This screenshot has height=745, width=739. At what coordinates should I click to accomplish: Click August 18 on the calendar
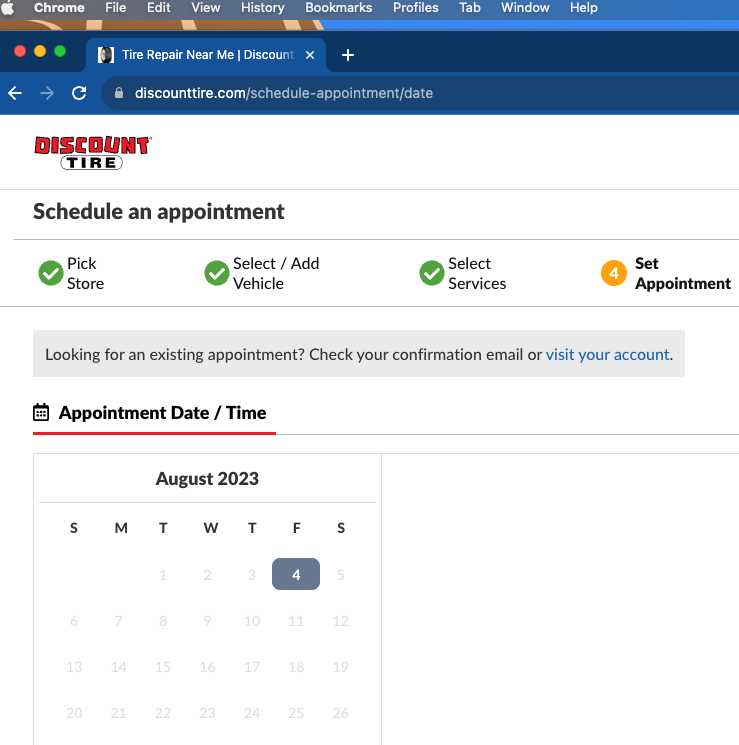coord(296,667)
